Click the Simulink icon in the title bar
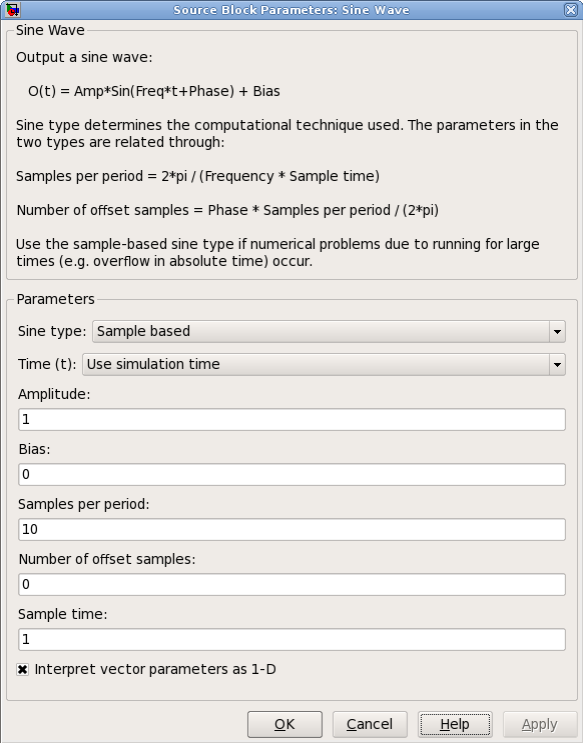Screen dimensions: 583x743 tap(12, 9)
